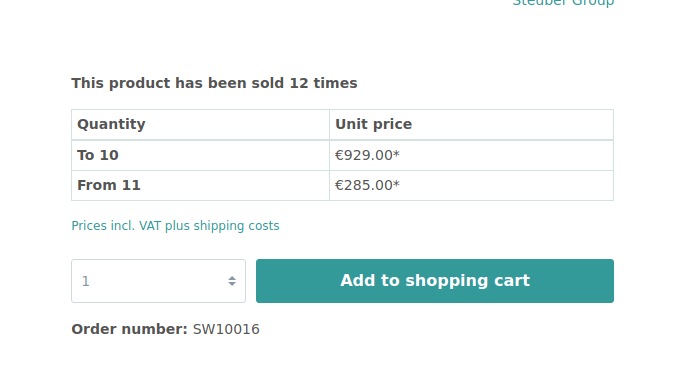679x376 pixels.
Task: Click the €929.00 unit price
Action: (x=364, y=155)
